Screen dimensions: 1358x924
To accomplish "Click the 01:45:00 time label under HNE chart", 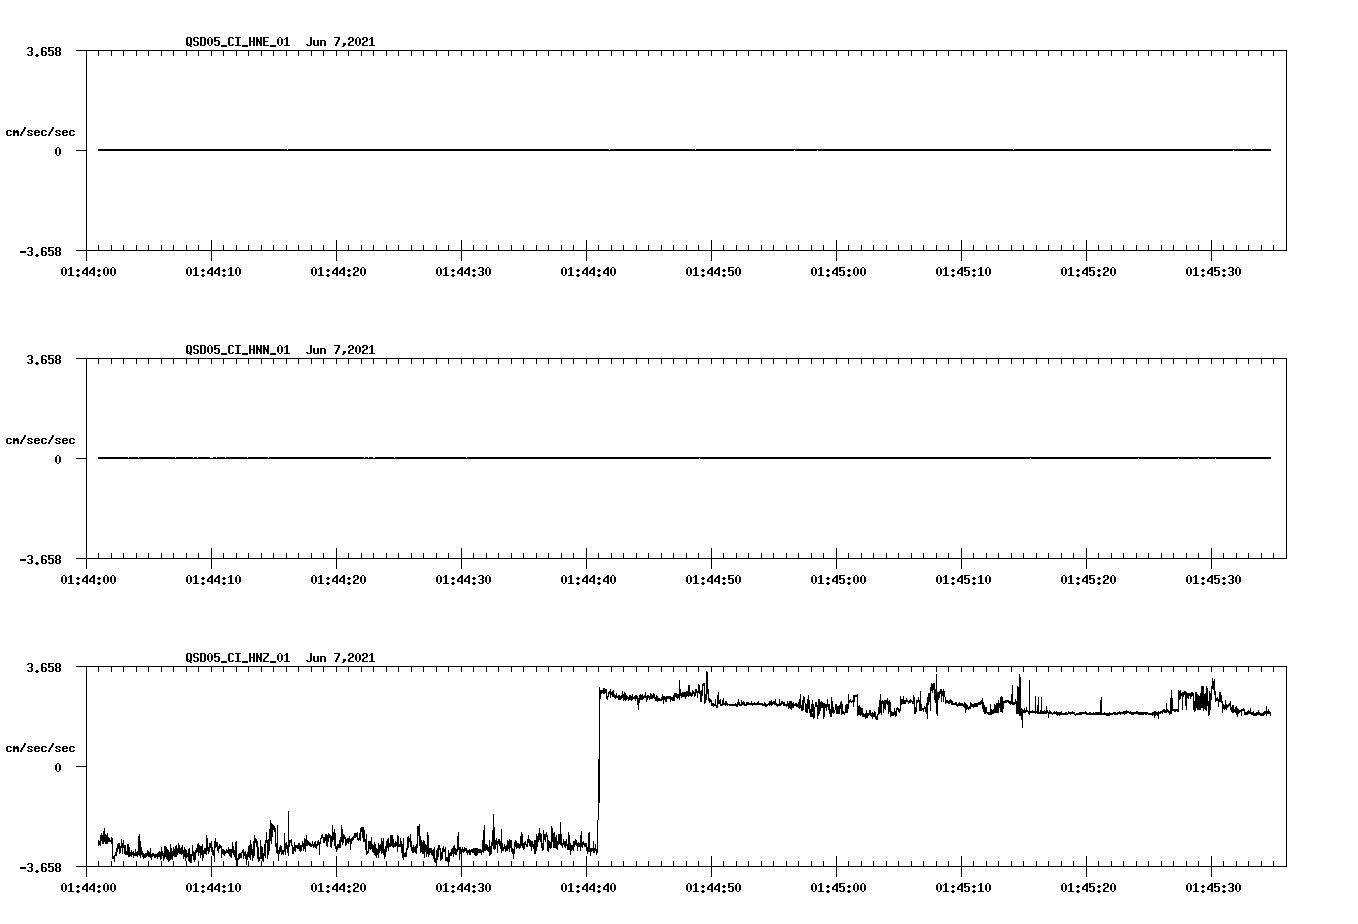I will 838,271.
